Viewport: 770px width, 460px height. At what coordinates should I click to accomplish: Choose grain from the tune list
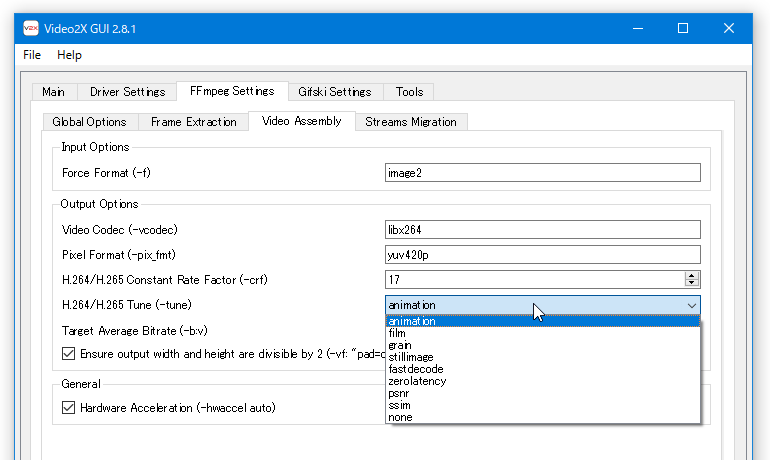[x=543, y=345]
